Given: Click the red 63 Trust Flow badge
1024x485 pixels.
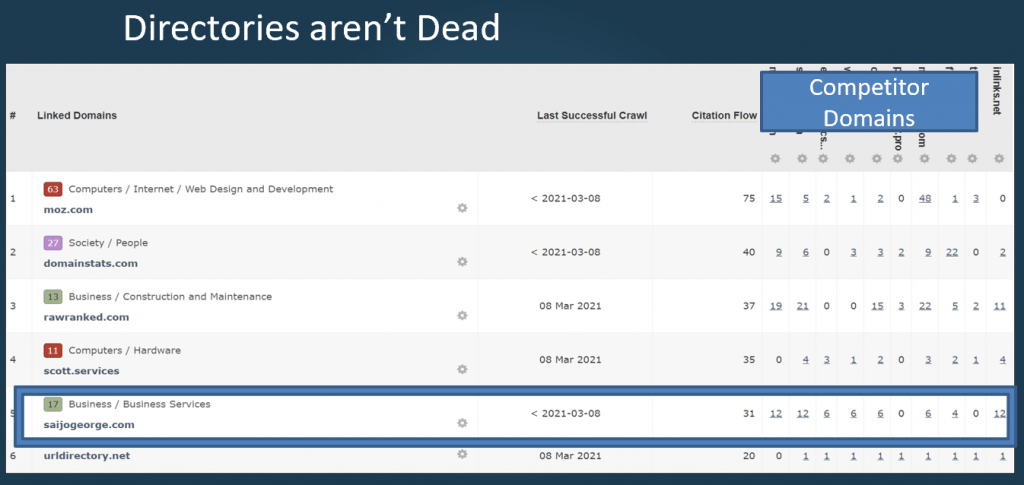Looking at the screenshot, I should (53, 189).
